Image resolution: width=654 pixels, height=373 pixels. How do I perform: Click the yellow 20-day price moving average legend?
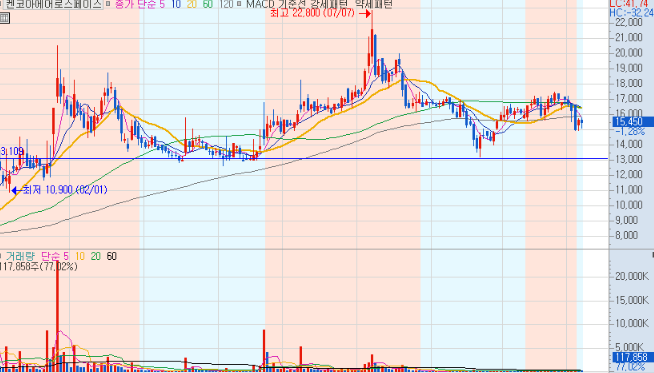(192, 4)
